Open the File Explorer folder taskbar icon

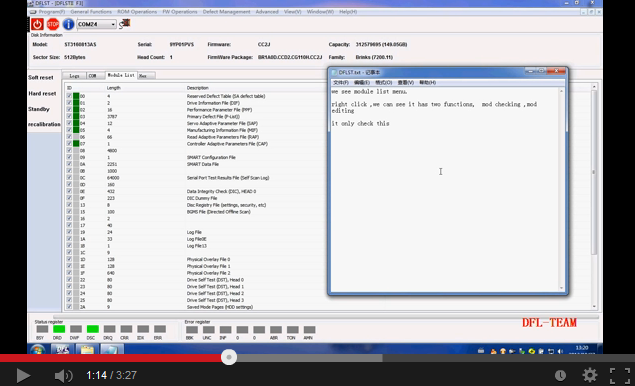click(x=87, y=350)
